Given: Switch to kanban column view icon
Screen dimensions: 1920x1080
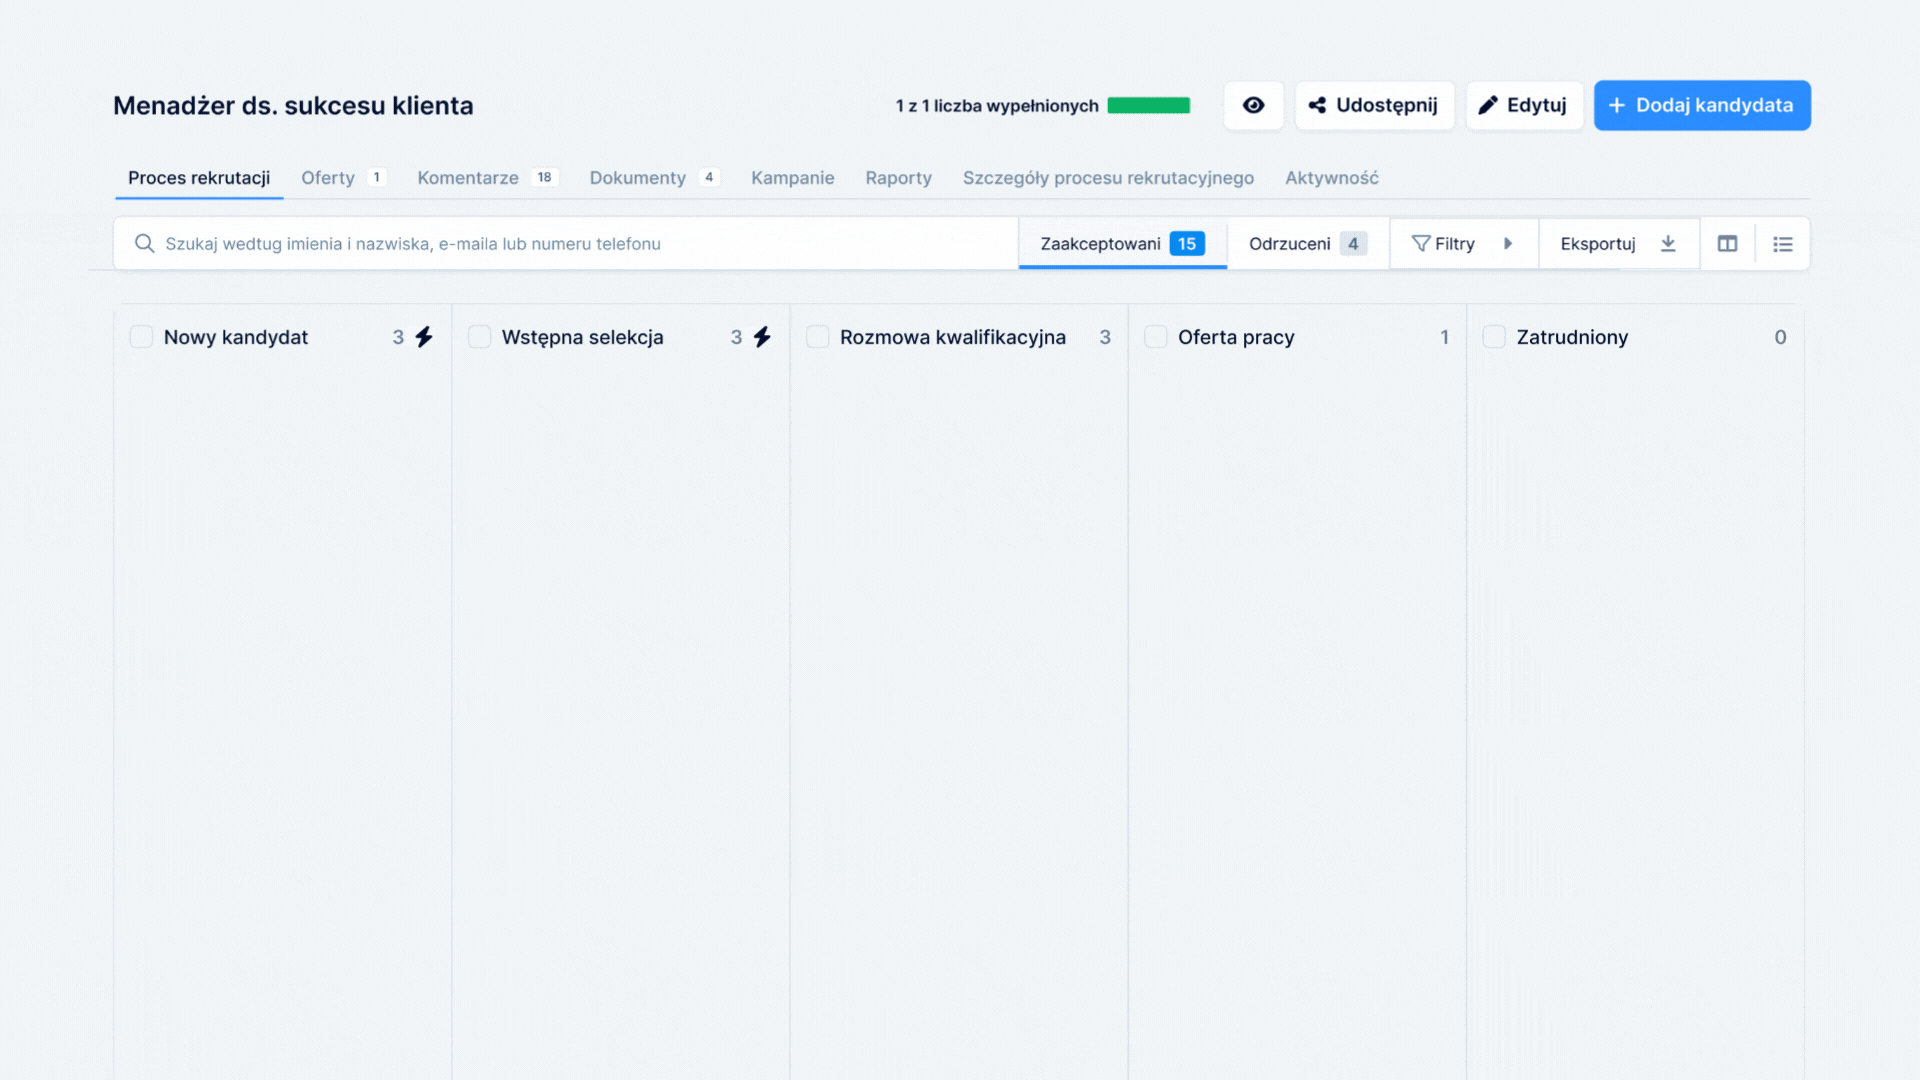Looking at the screenshot, I should [1727, 244].
